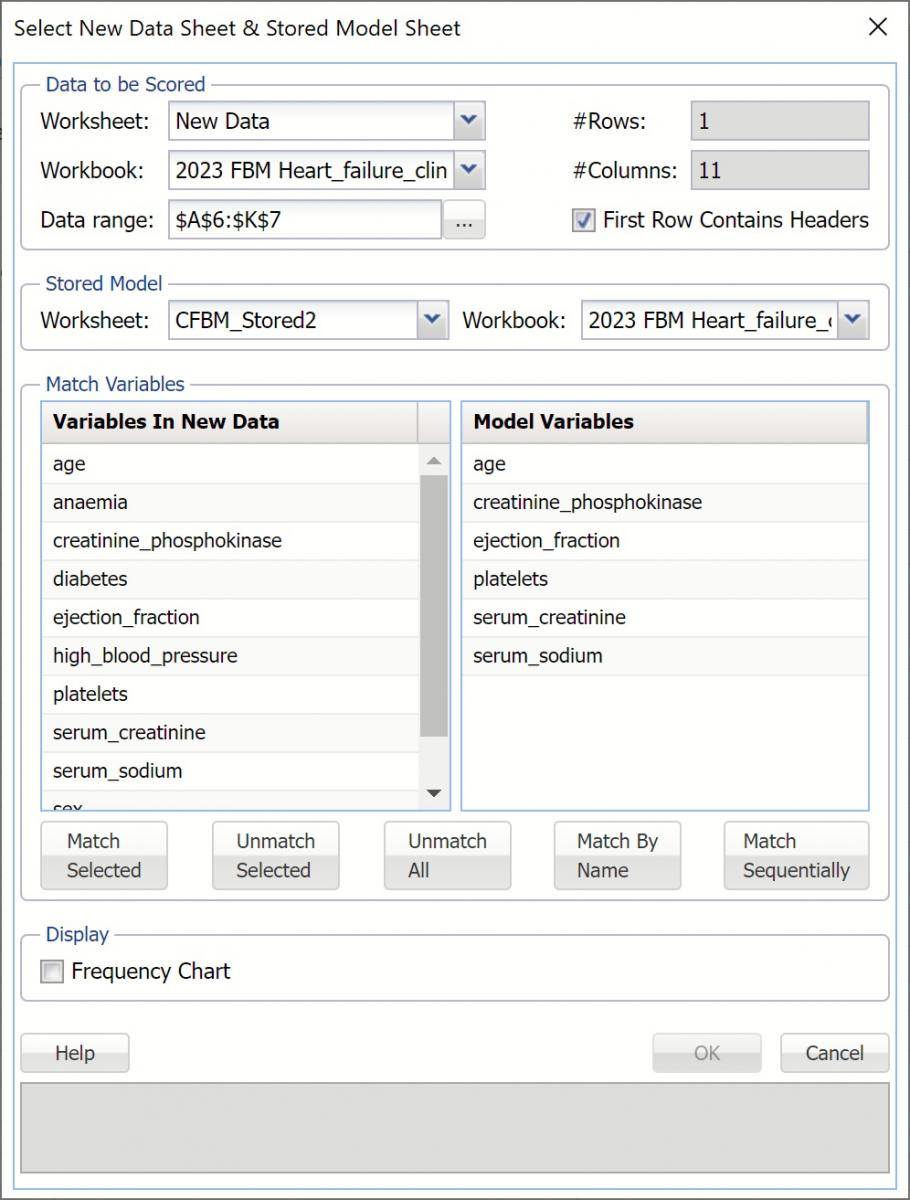Open the Workbook dropdown for data to score

click(x=466, y=170)
